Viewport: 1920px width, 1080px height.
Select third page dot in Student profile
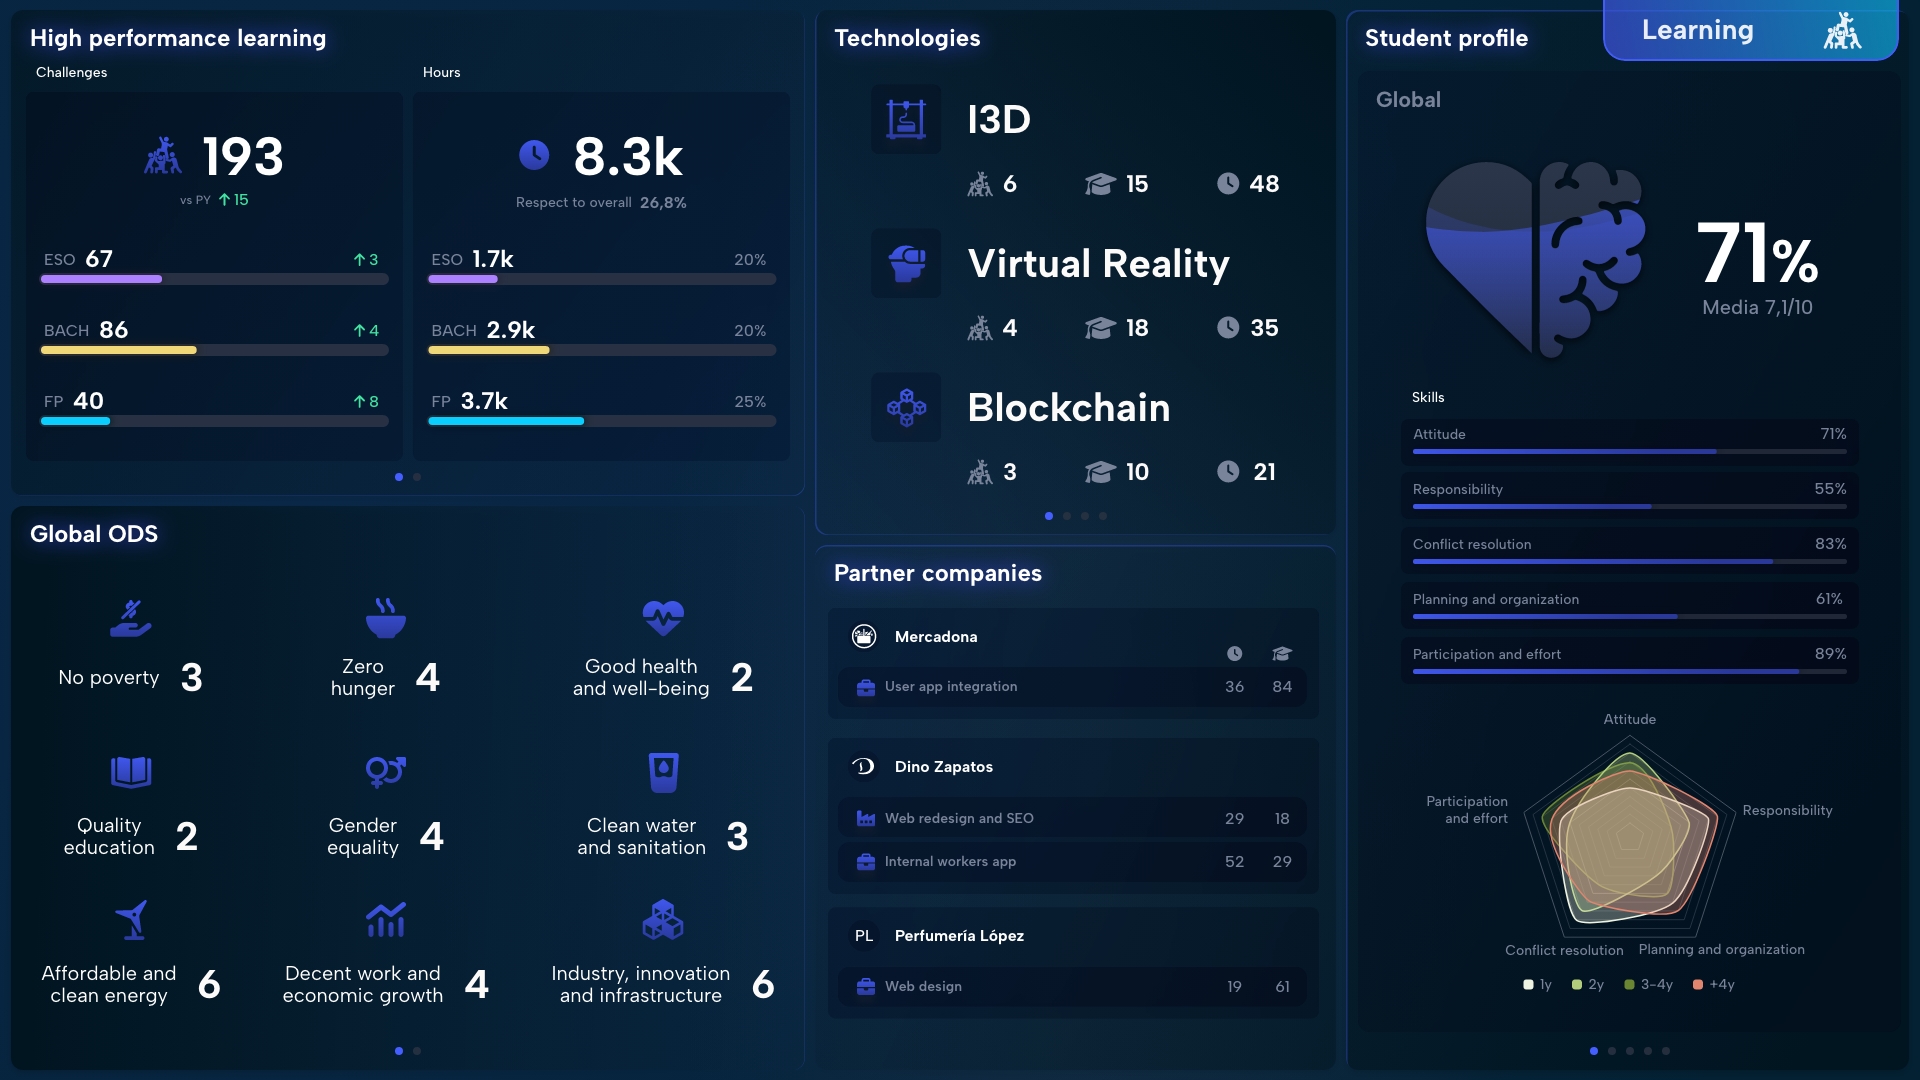coord(1630,1051)
